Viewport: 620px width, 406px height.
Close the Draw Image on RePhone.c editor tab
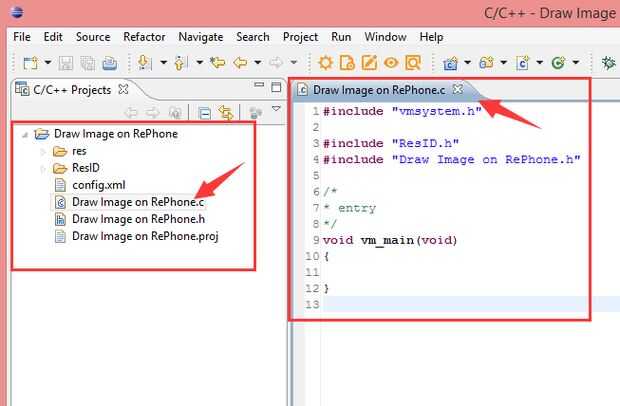(x=458, y=89)
